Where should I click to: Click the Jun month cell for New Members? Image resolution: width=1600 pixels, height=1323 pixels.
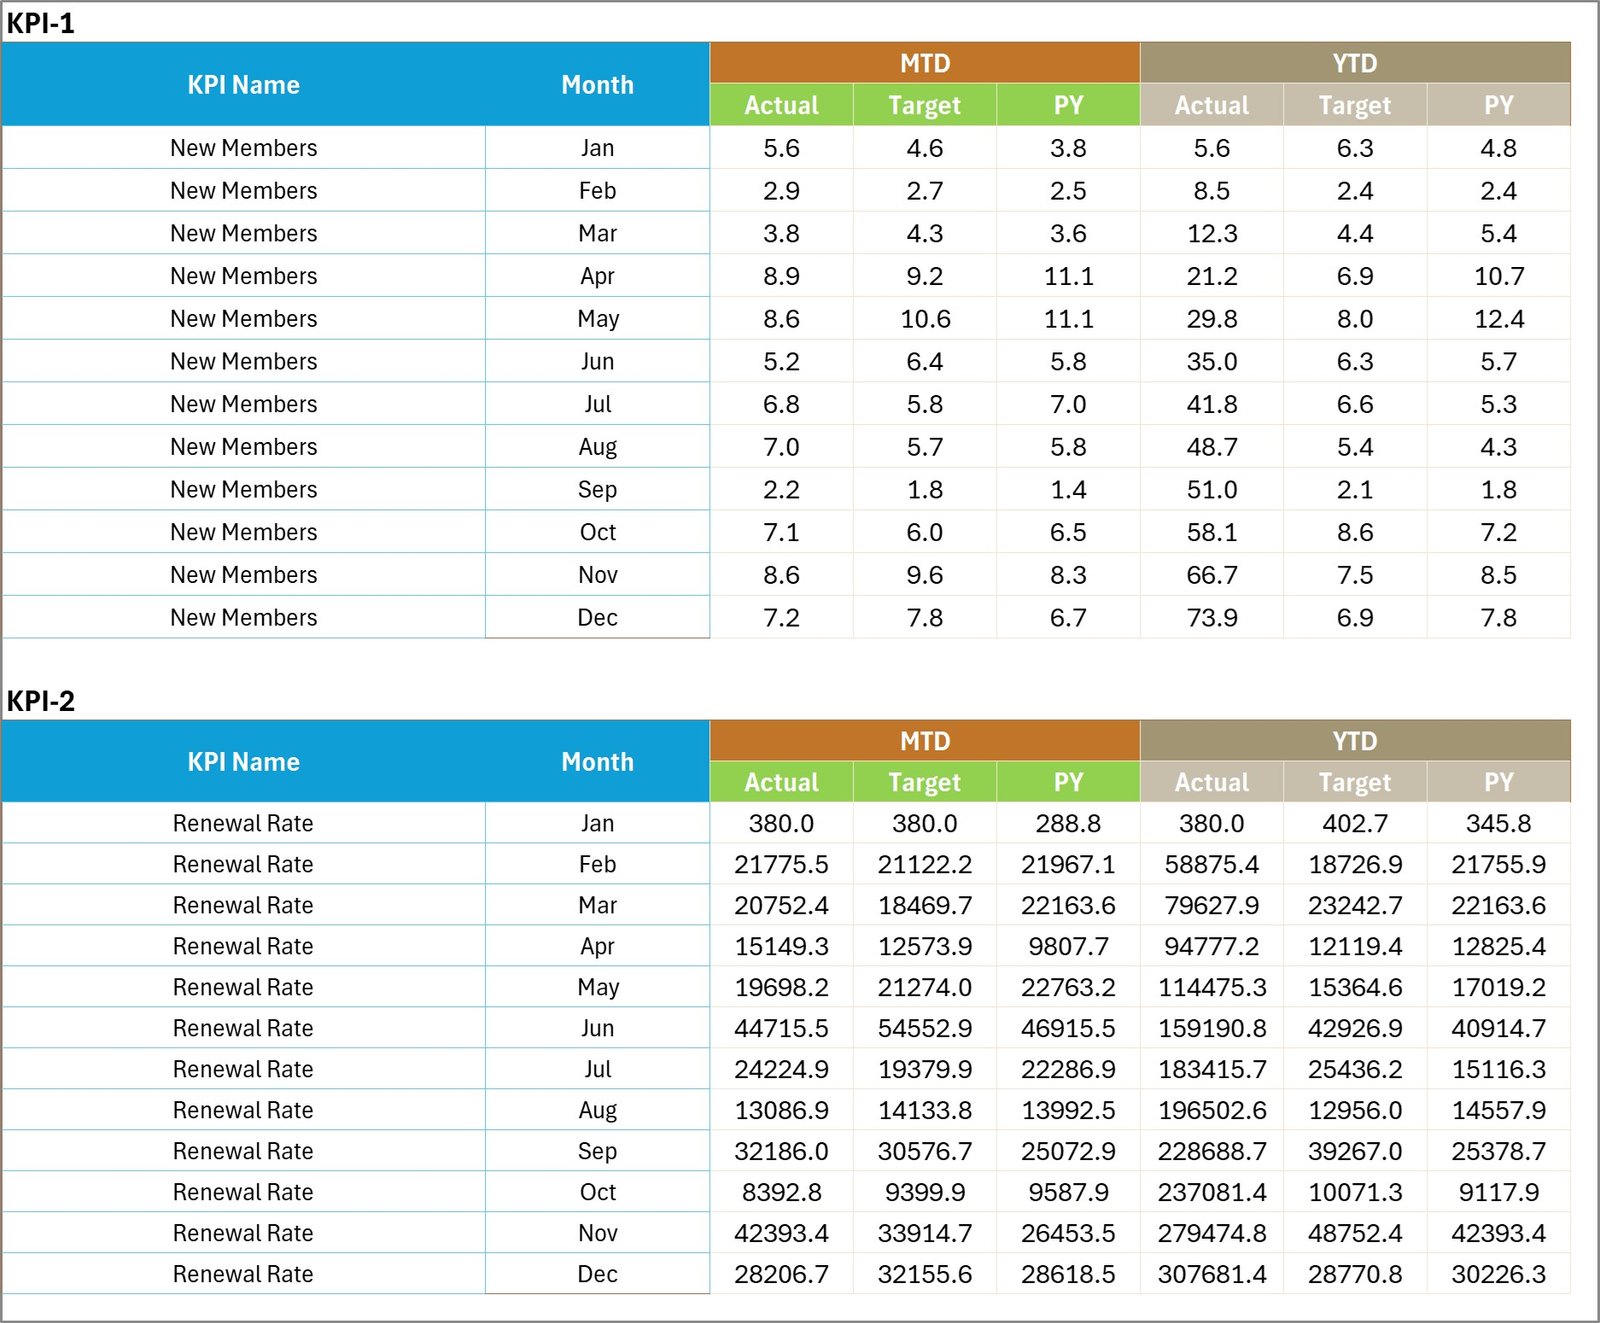click(597, 361)
